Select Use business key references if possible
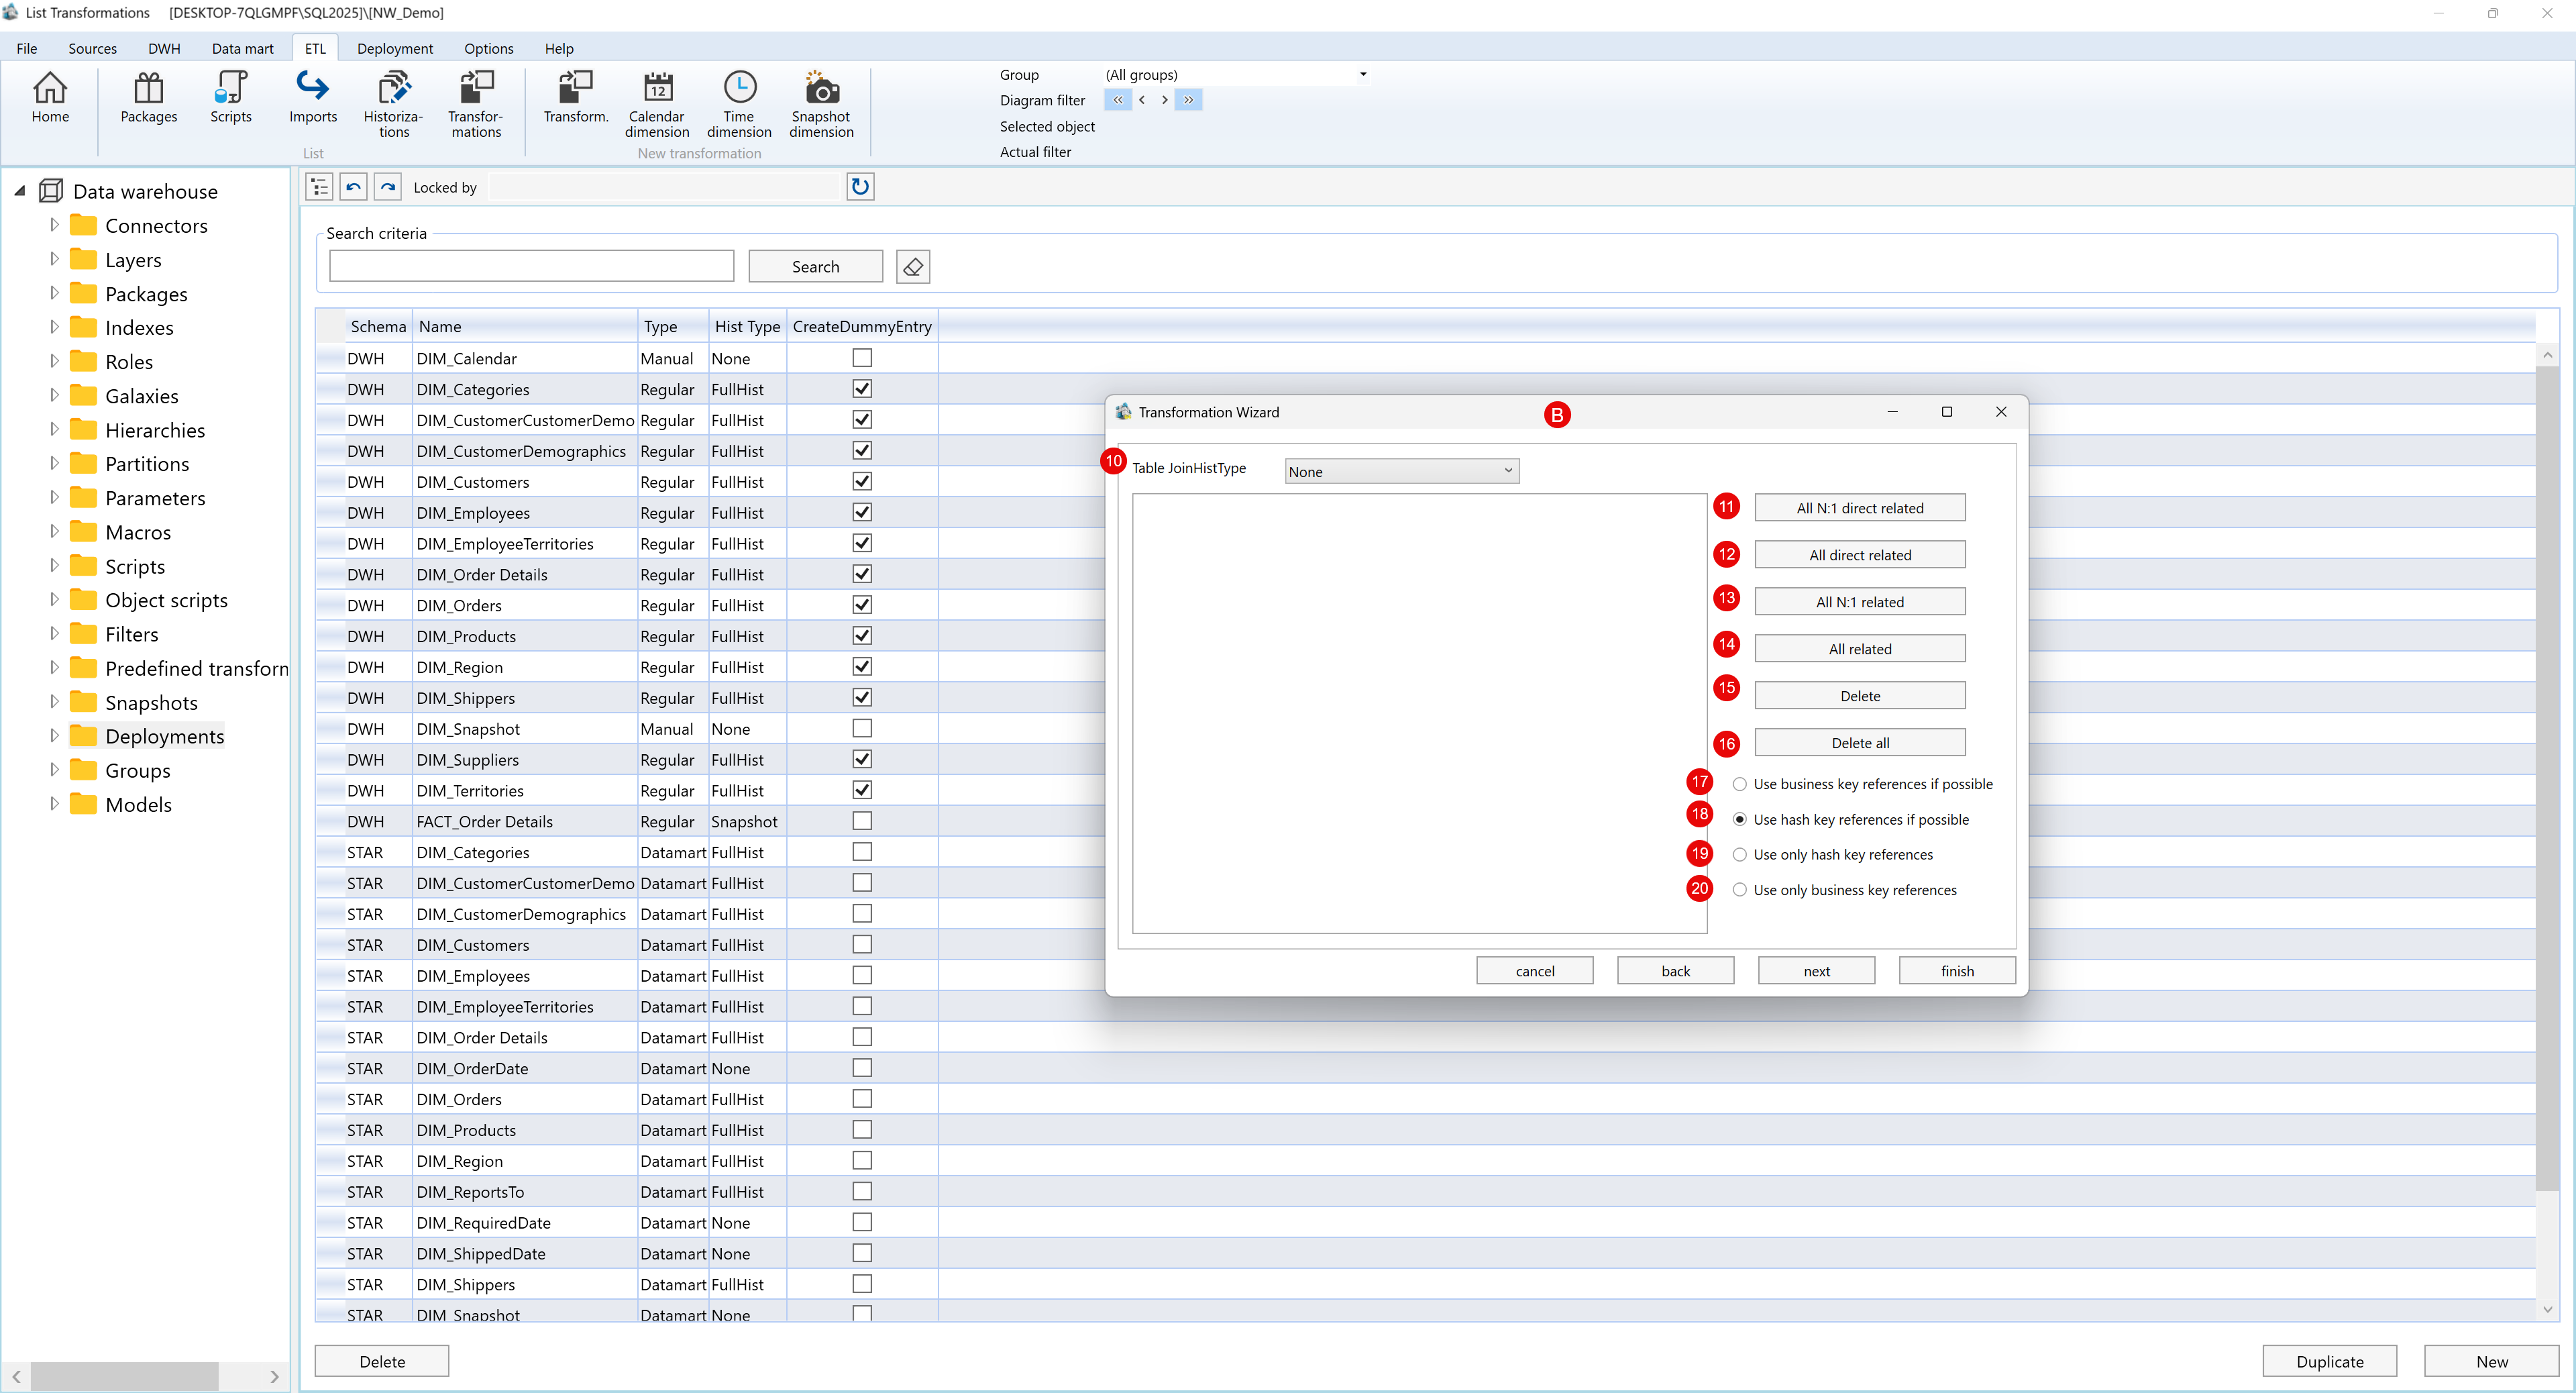This screenshot has width=2576, height=1393. pyautogui.click(x=1739, y=784)
